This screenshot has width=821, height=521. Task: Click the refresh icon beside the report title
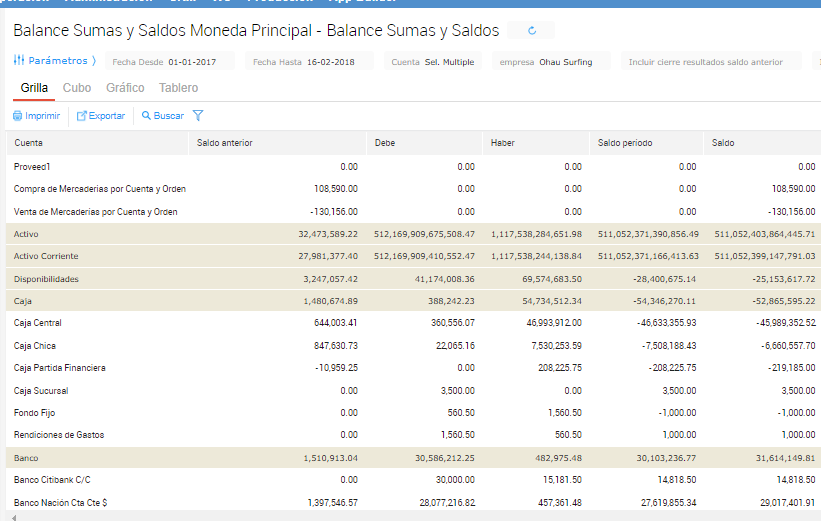click(x=532, y=31)
